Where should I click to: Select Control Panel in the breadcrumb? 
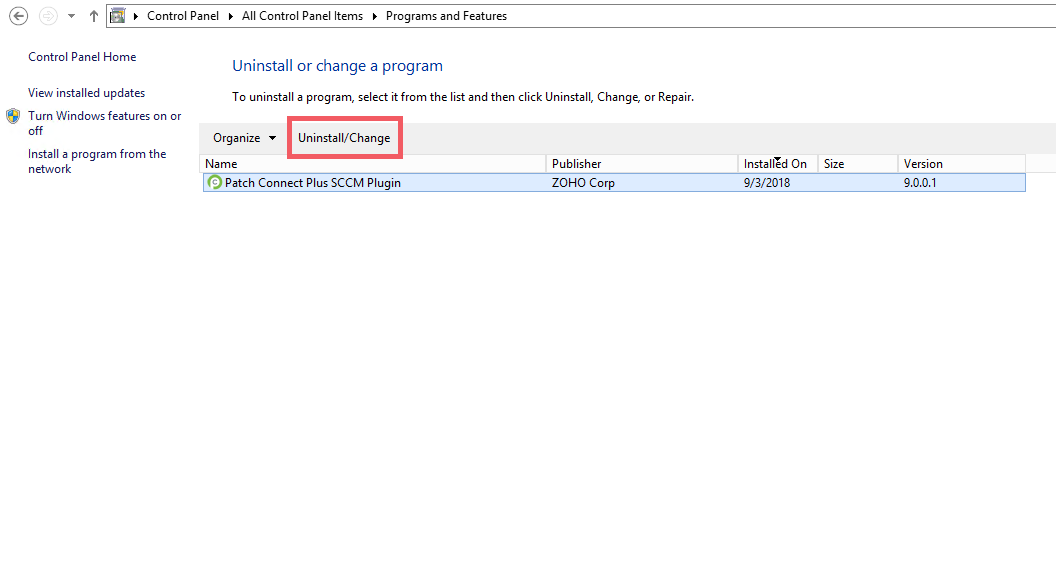click(x=183, y=15)
